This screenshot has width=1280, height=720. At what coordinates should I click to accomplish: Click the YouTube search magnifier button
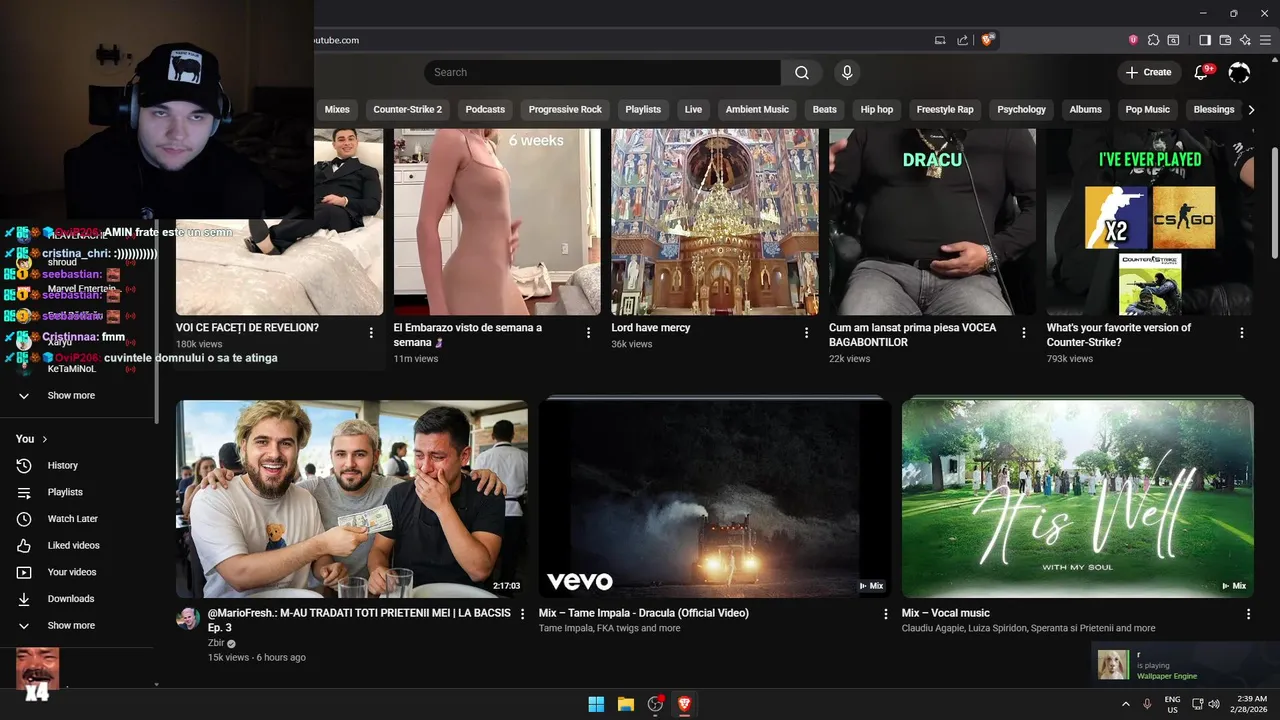[802, 72]
